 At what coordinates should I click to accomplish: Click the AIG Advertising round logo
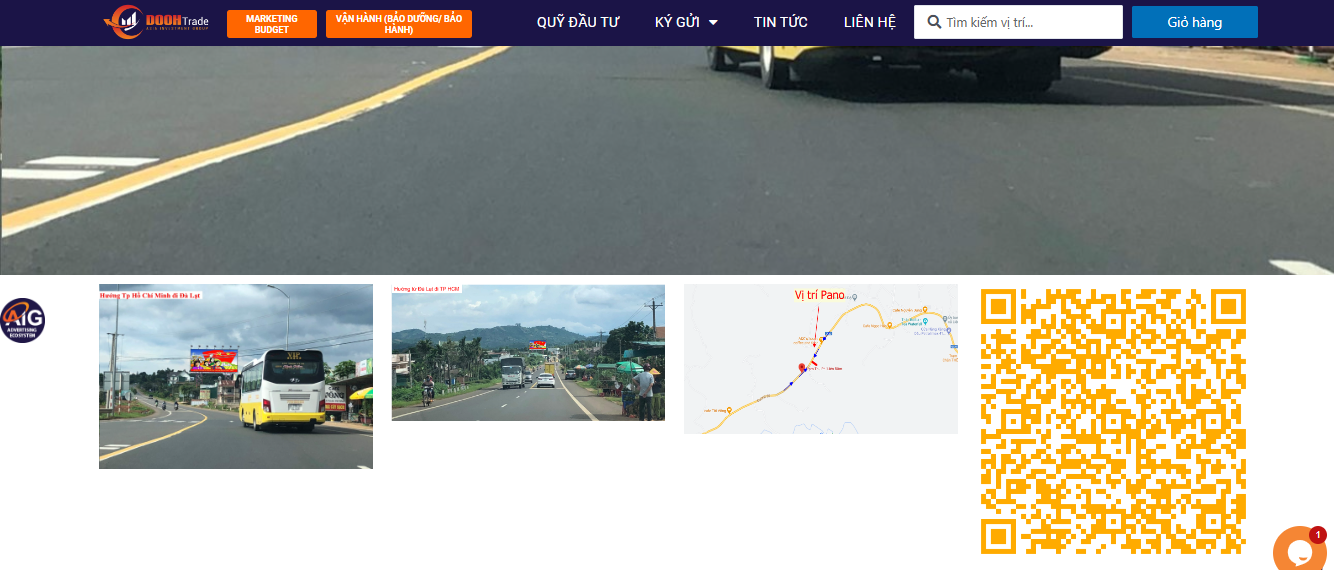[21, 320]
